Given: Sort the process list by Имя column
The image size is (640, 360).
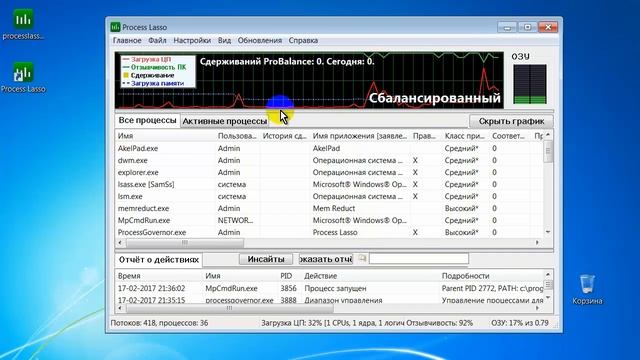Looking at the screenshot, I should point(165,136).
